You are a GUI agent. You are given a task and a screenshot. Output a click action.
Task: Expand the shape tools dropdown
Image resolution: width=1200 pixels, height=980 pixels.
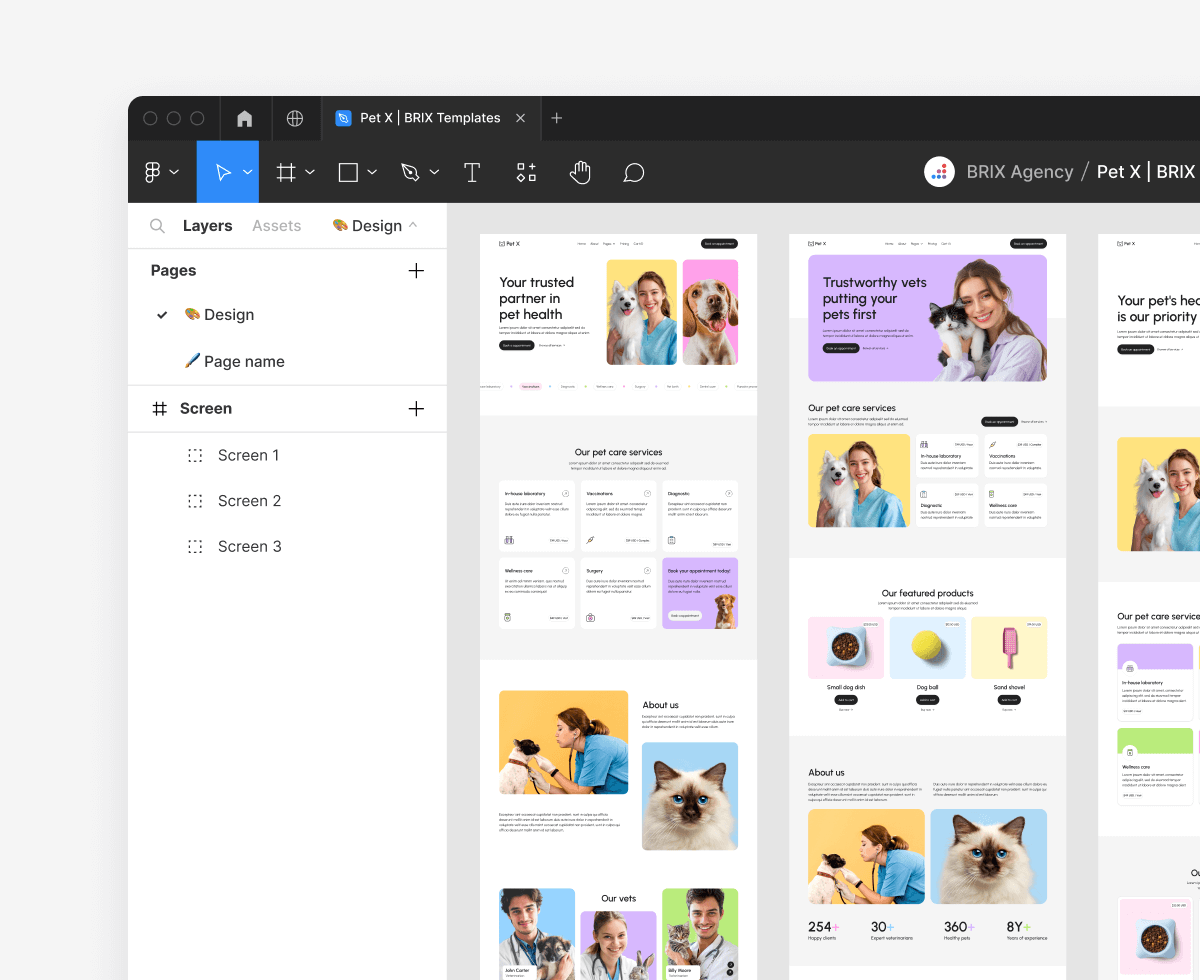coord(371,171)
